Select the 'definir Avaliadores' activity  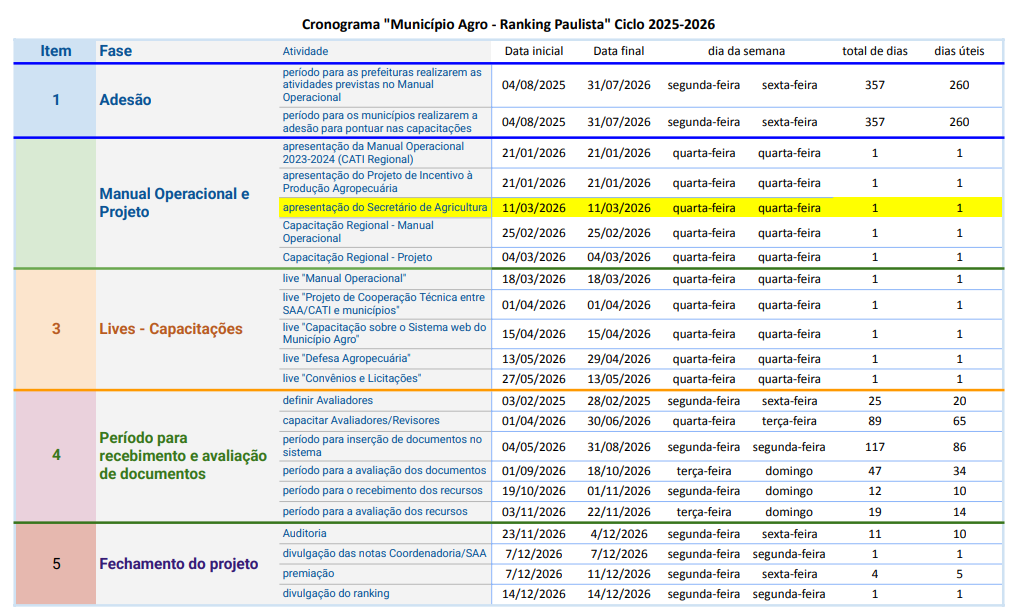point(327,401)
